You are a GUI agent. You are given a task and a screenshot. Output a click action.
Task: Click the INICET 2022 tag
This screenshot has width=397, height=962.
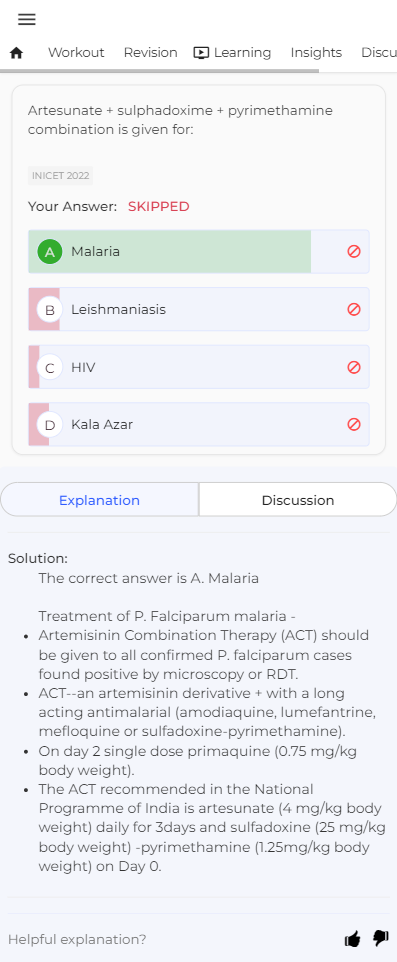[x=61, y=175]
